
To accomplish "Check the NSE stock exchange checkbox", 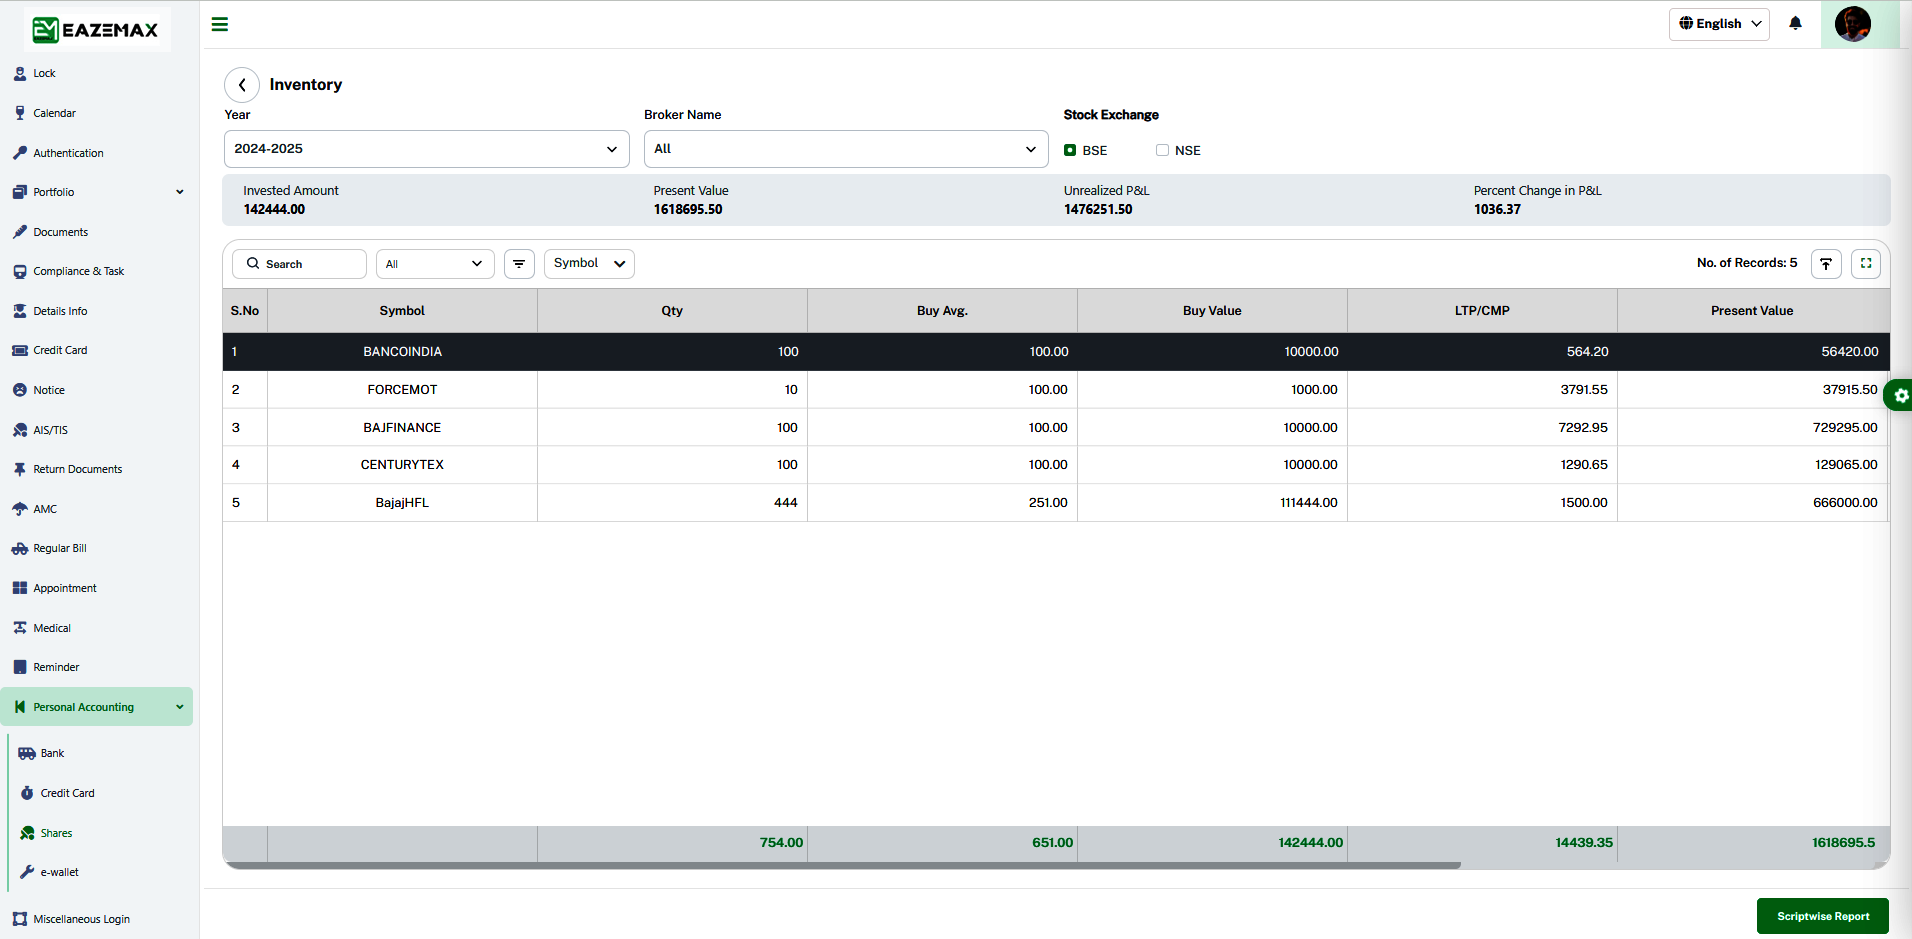I will (x=1162, y=150).
